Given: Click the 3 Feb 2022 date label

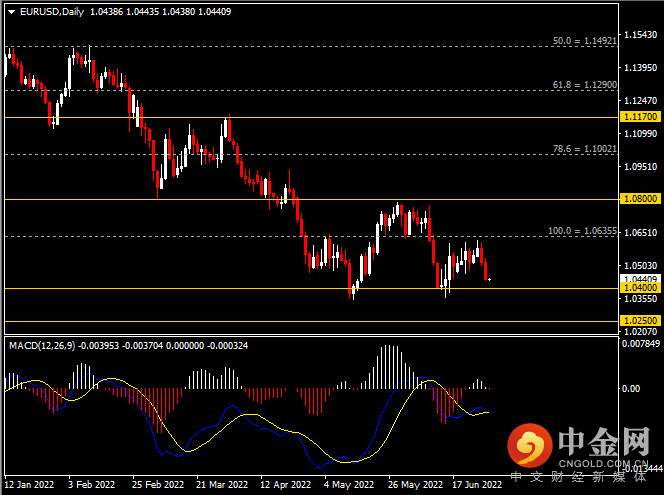Looking at the screenshot, I should click(91, 484).
